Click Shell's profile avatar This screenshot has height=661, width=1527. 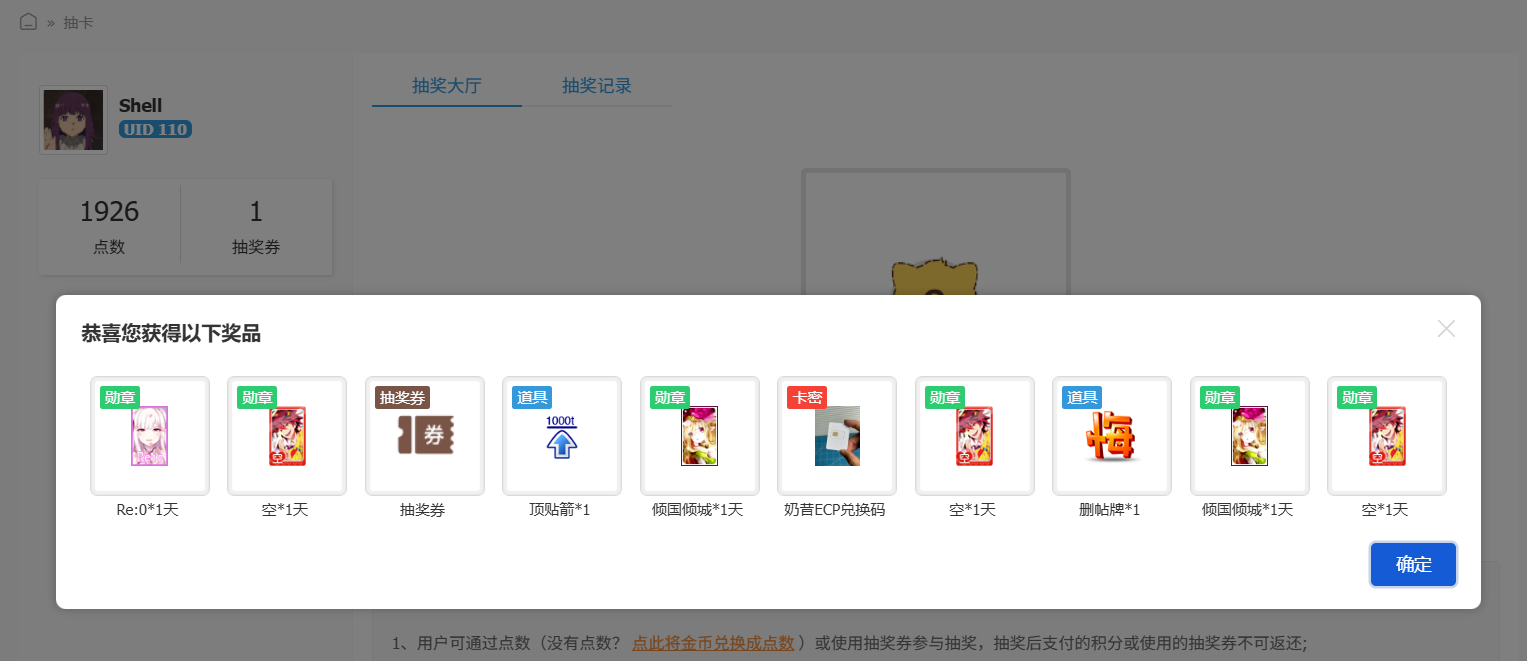72,119
